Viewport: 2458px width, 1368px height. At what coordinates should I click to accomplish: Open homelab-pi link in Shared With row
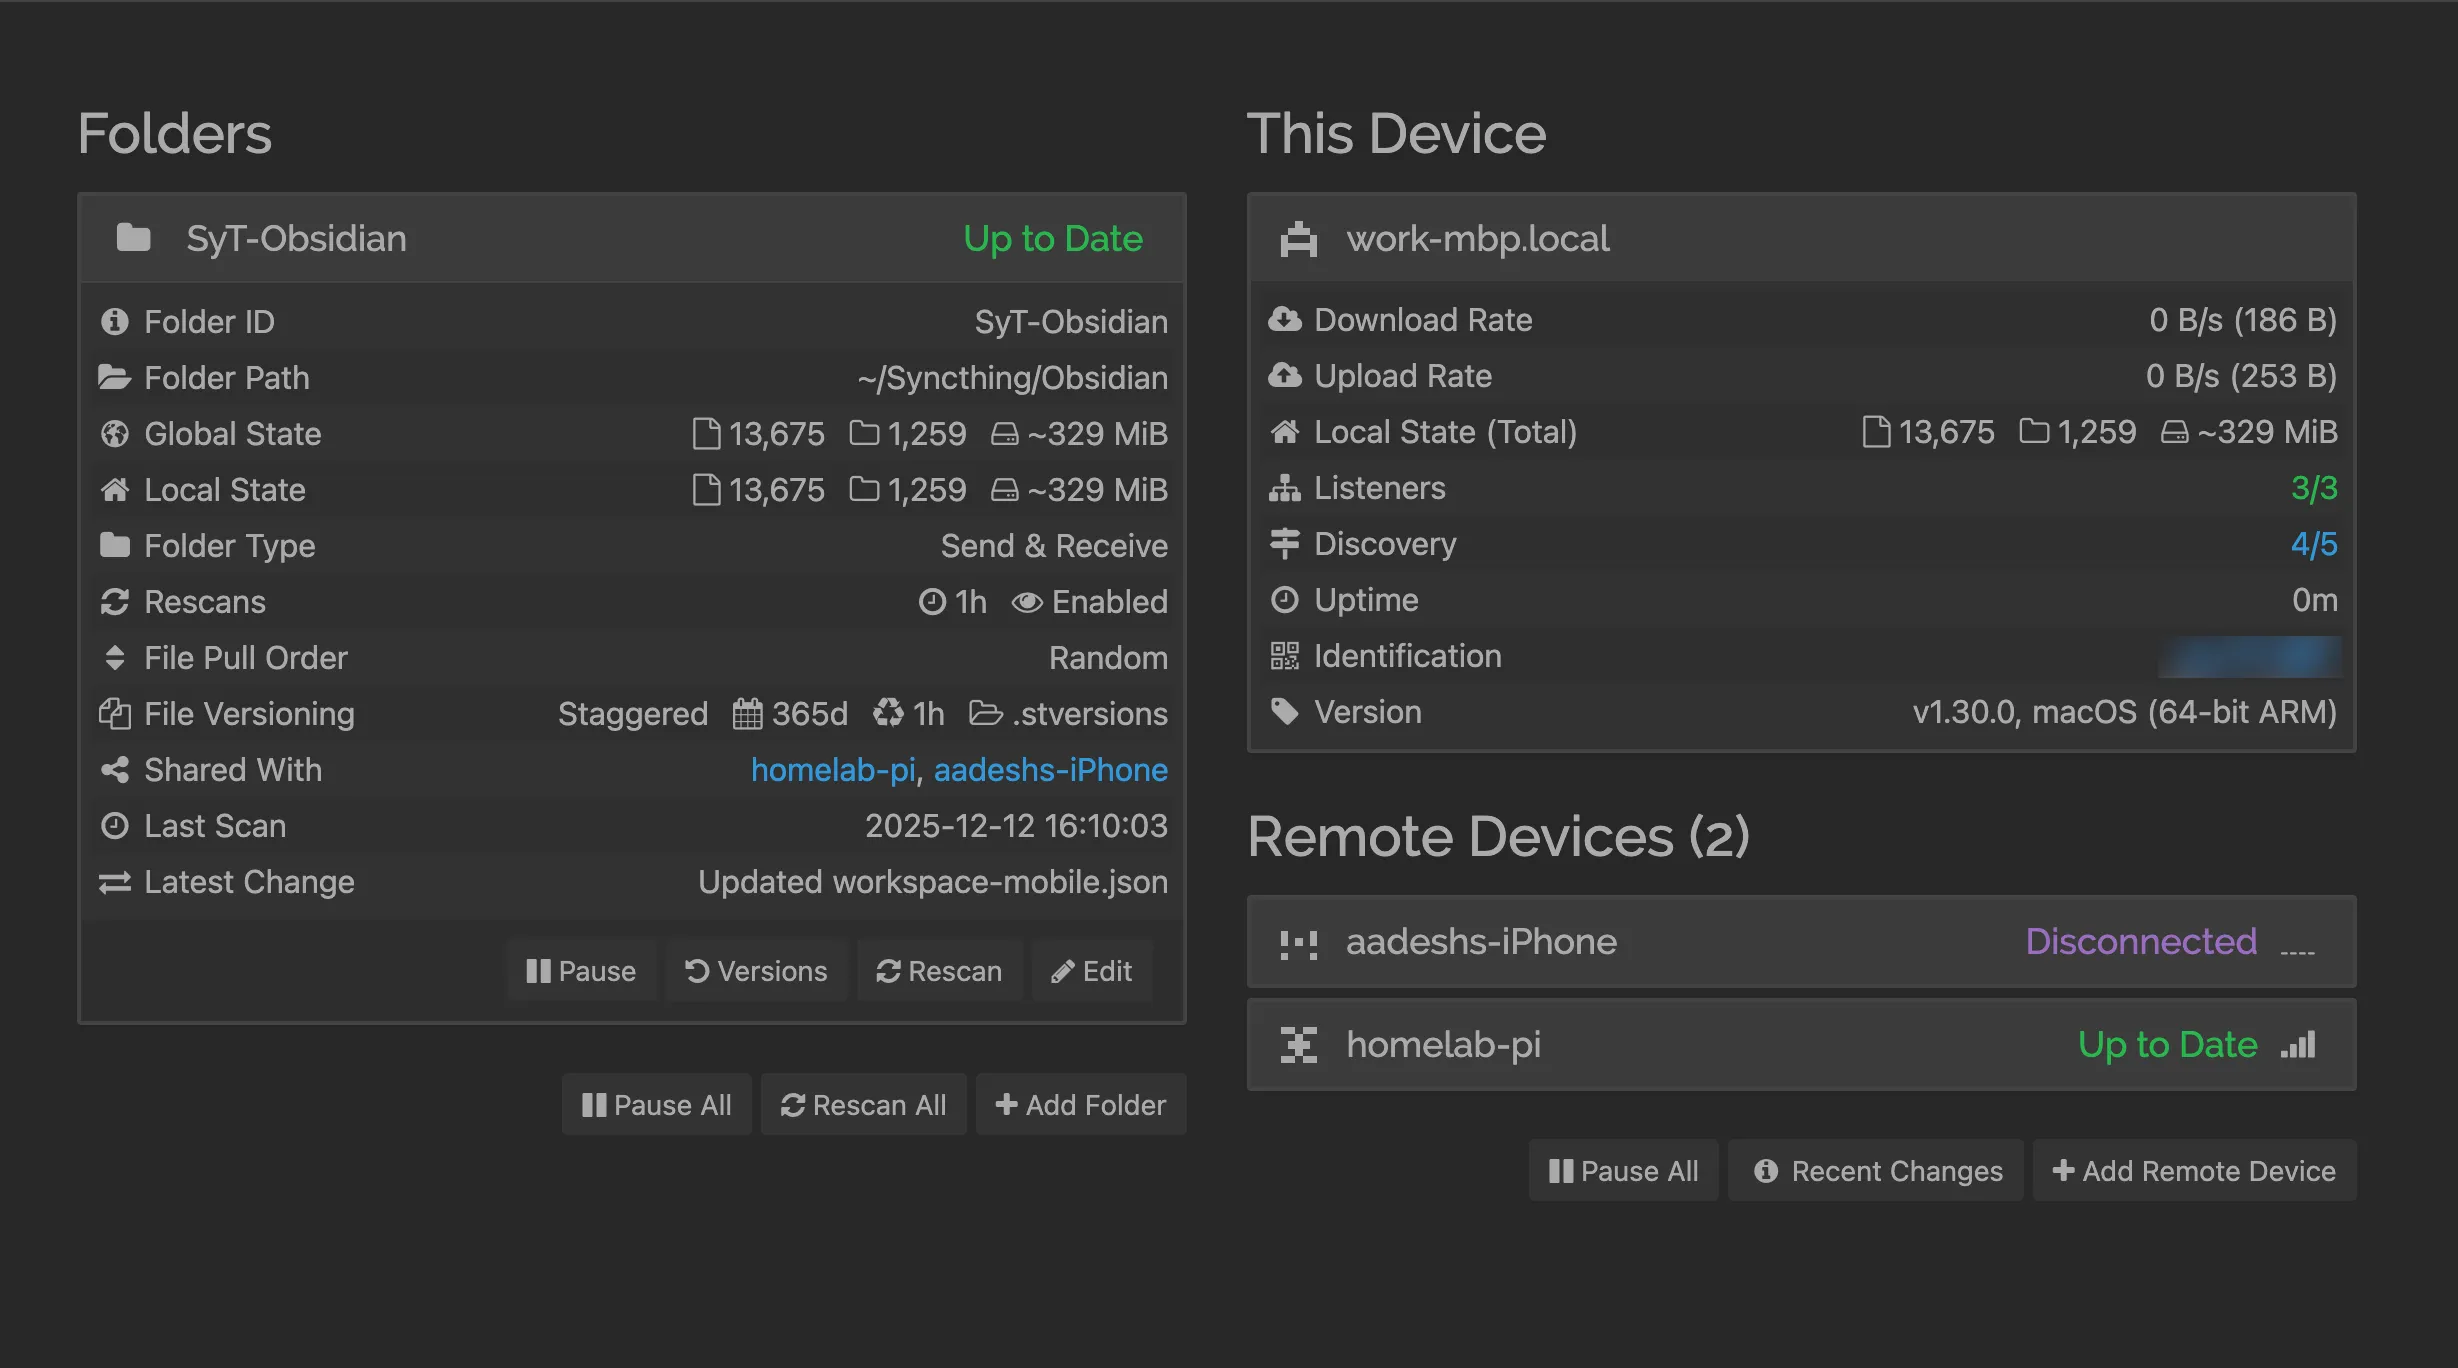tap(833, 770)
